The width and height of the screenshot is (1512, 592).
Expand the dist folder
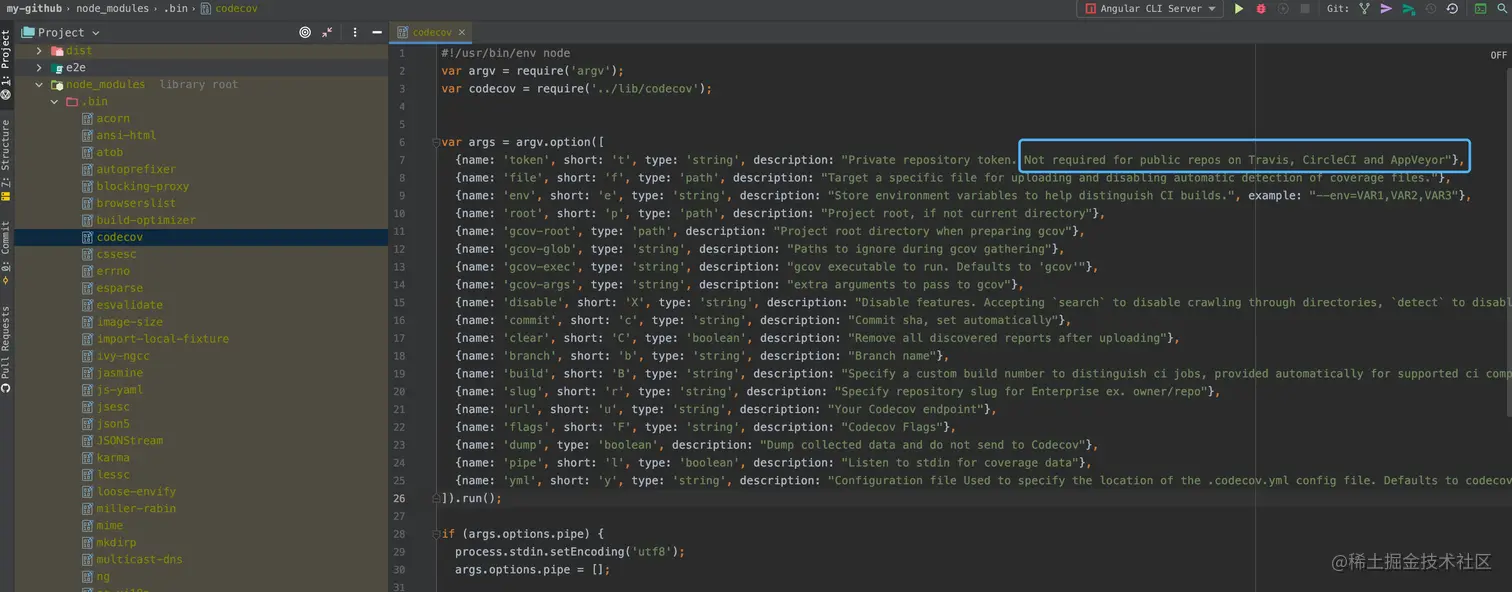point(40,50)
